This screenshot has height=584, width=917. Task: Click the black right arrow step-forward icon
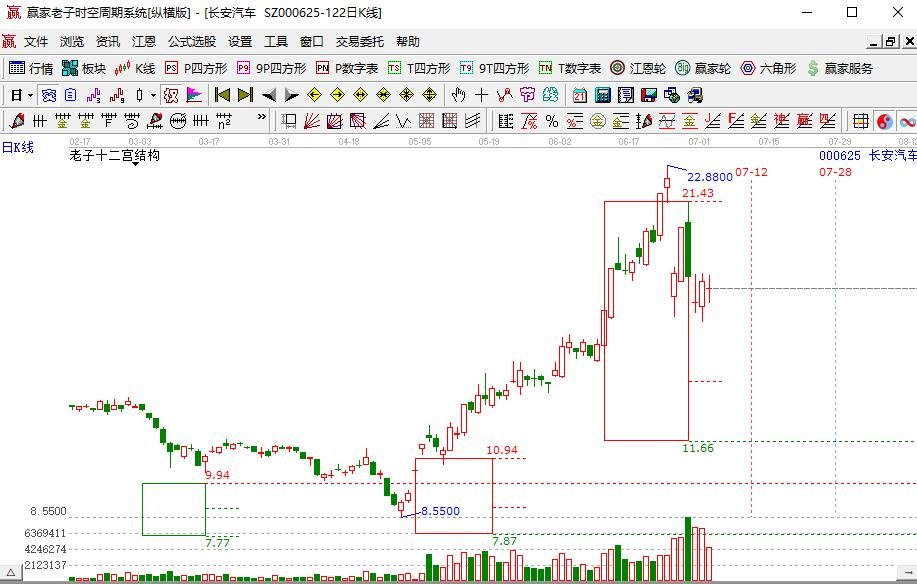291,95
